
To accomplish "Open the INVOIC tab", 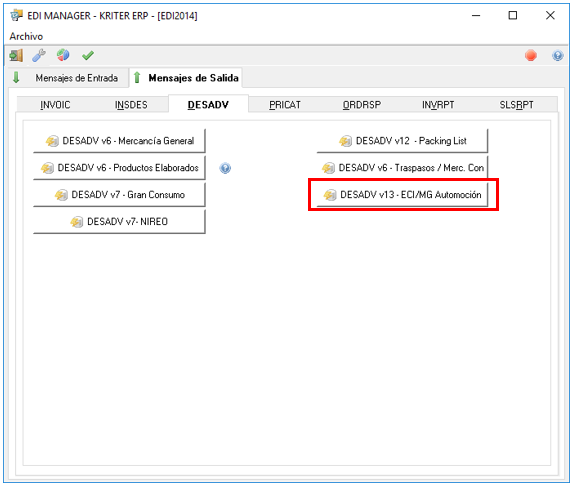I will 55,105.
